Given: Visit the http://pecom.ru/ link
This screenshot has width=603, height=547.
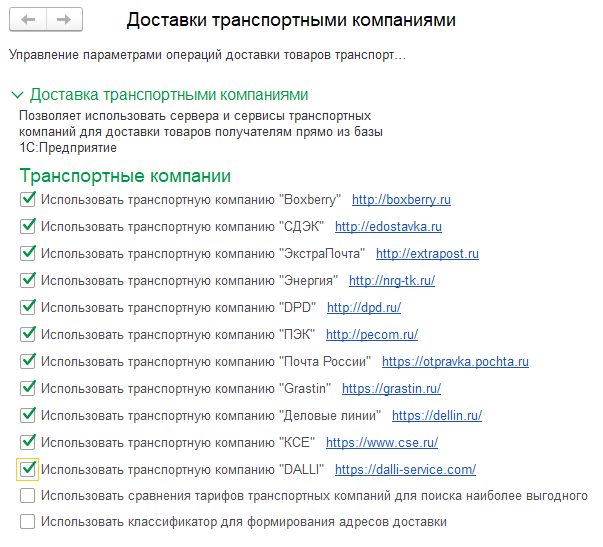Looking at the screenshot, I should [x=372, y=335].
